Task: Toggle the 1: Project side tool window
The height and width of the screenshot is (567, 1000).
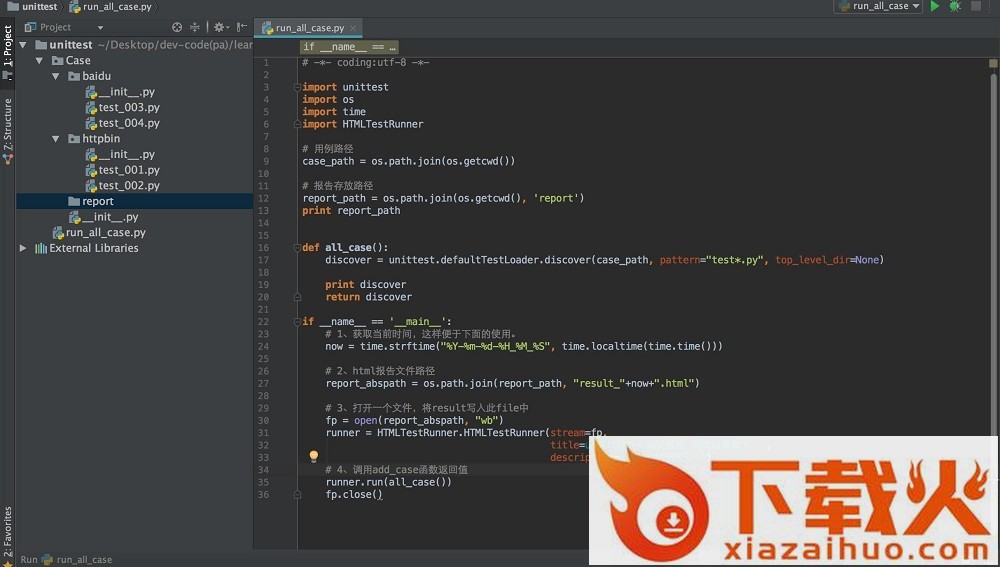Action: (7, 47)
